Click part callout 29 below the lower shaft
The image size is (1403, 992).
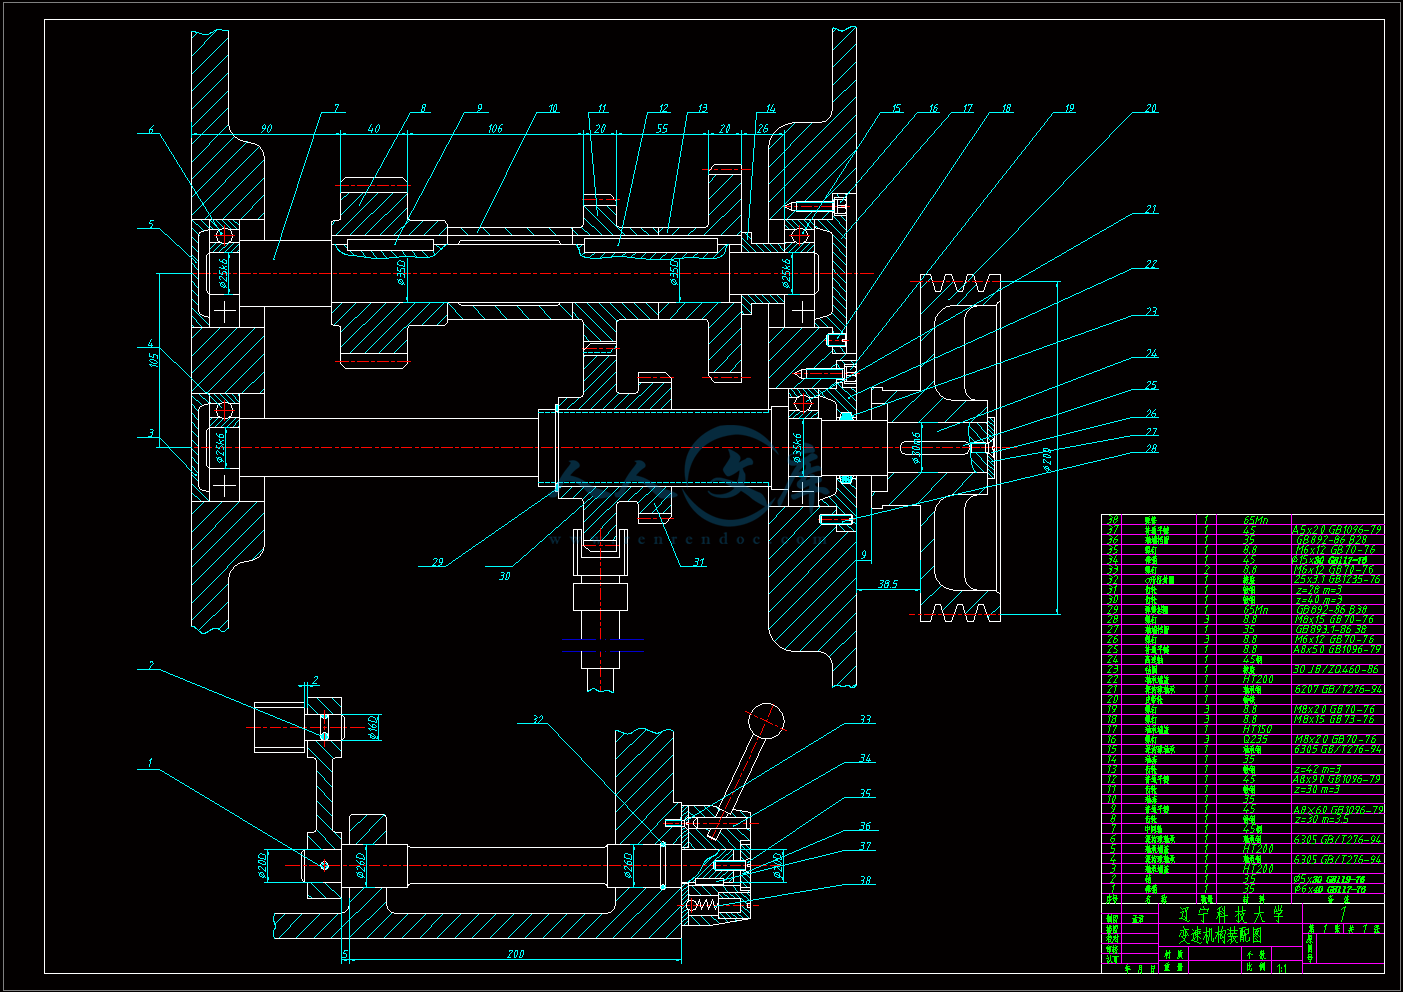437,562
